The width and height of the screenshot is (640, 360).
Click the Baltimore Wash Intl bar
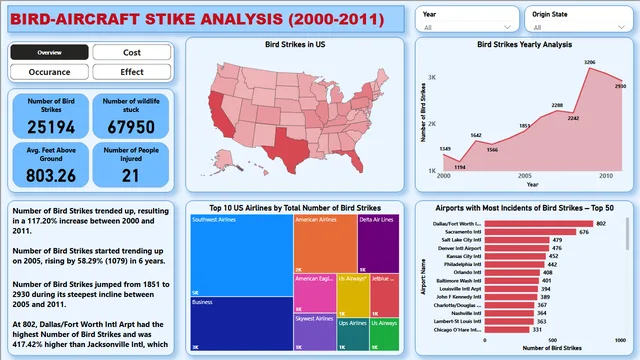pos(512,280)
